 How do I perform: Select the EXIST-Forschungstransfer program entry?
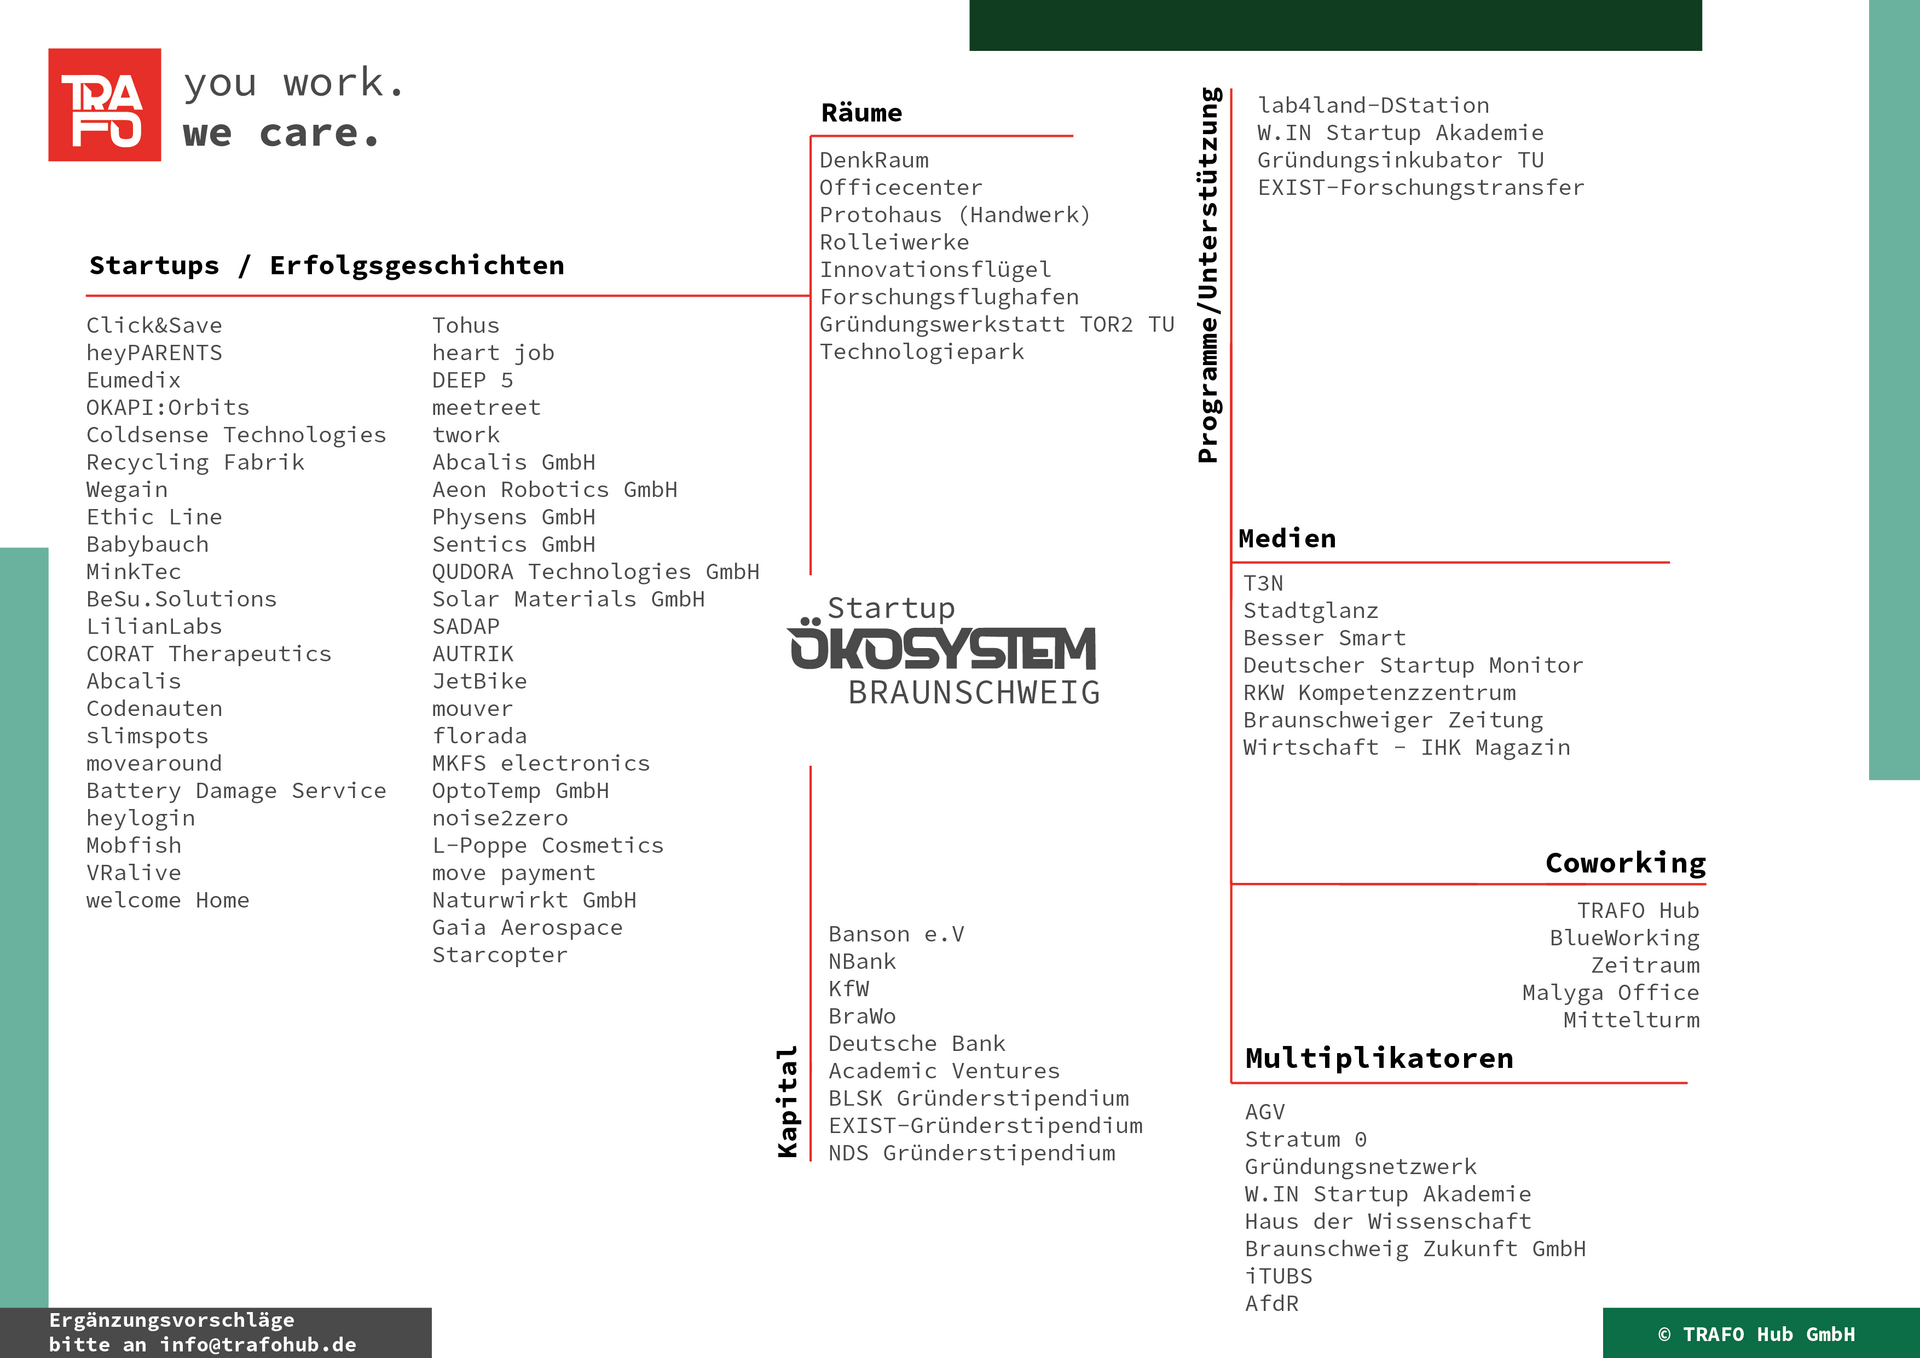(1420, 188)
